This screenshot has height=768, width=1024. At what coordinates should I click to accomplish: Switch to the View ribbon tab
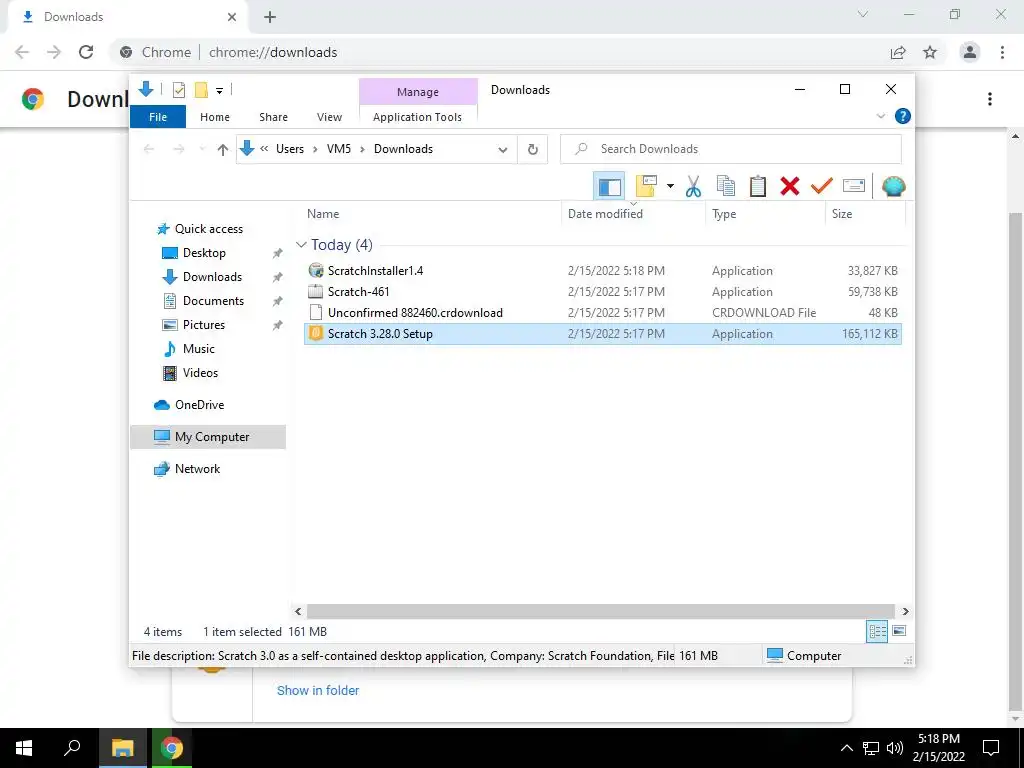(329, 117)
